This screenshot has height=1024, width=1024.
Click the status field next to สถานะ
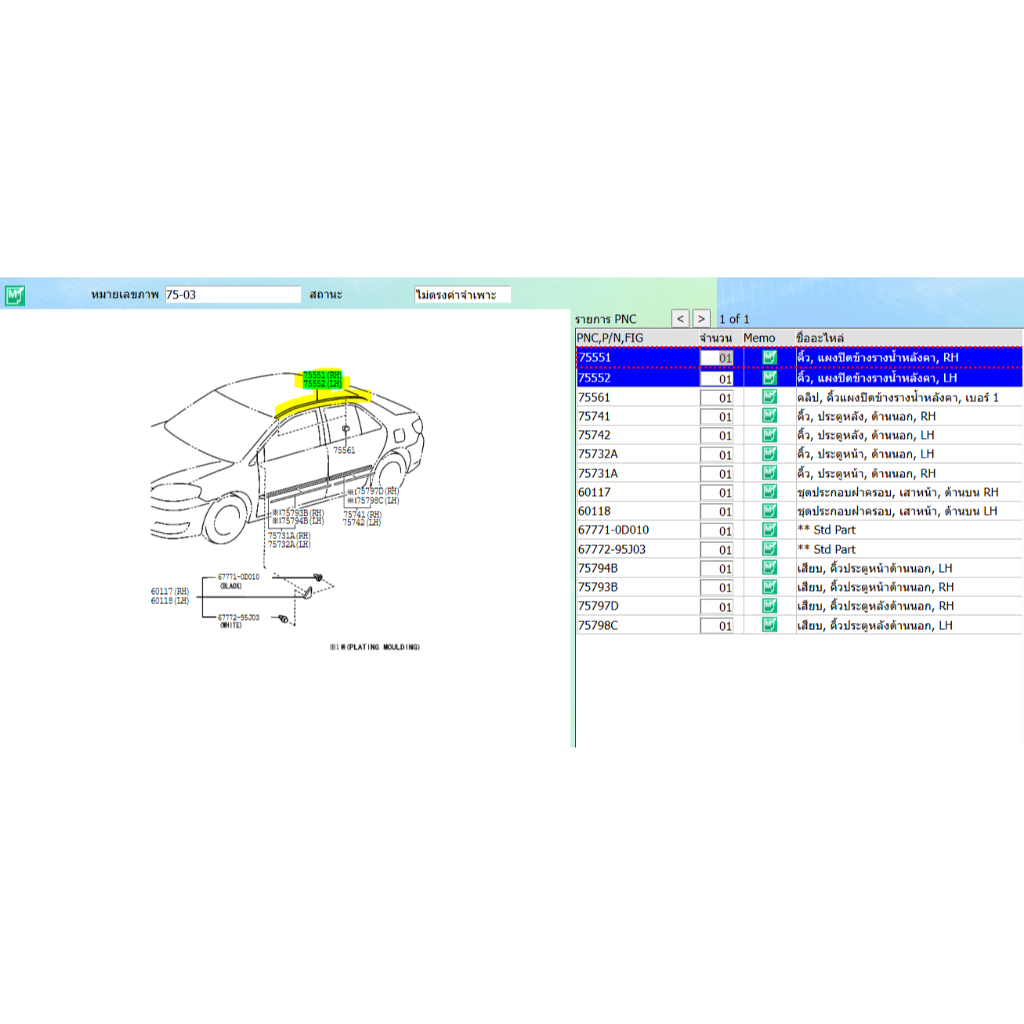point(462,295)
